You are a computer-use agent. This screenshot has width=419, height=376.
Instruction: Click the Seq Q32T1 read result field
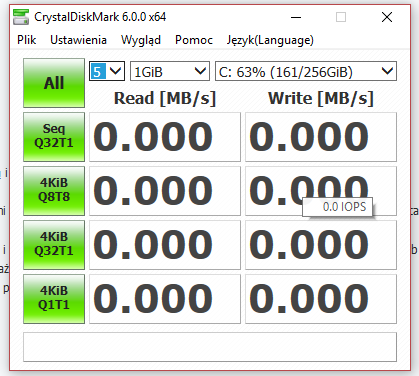point(165,137)
